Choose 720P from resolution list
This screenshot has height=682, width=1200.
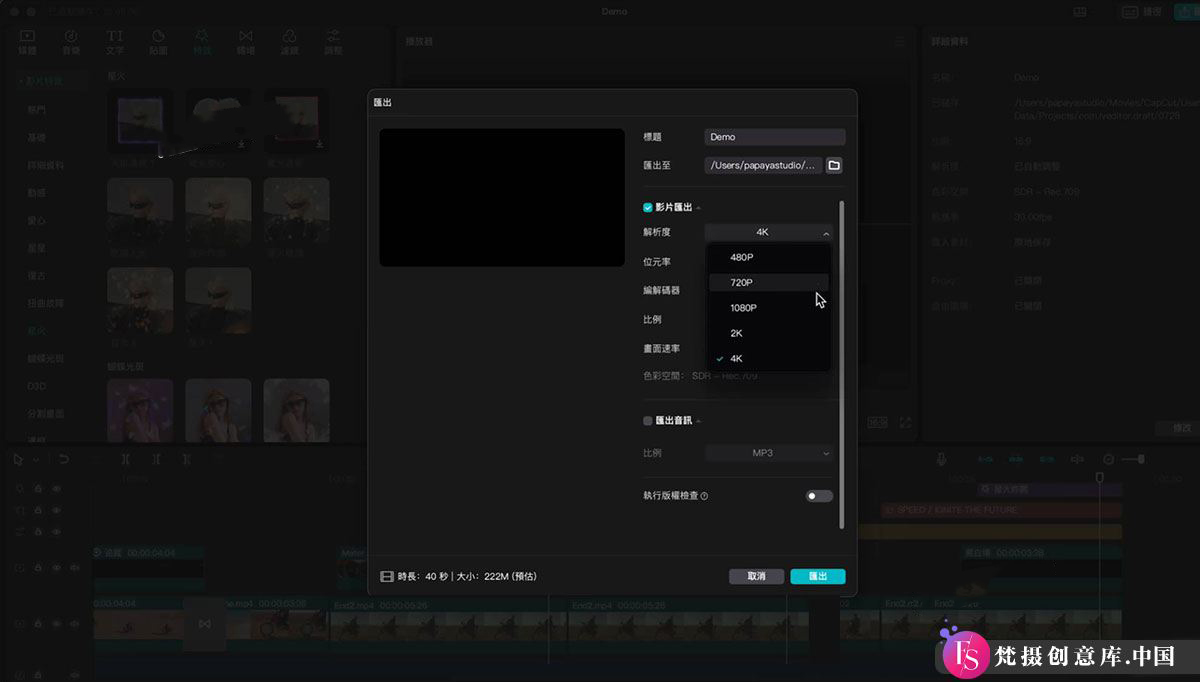[x=768, y=283]
